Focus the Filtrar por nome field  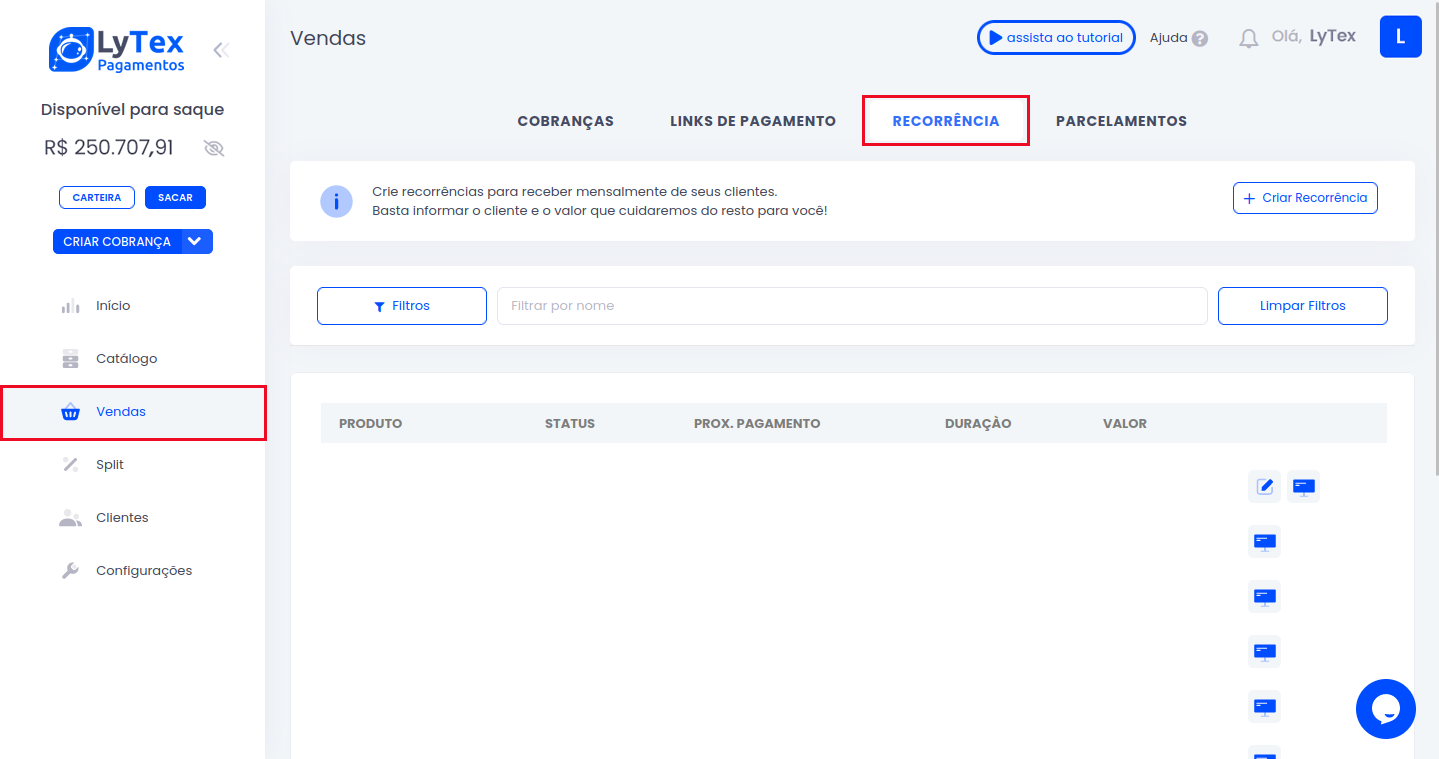(851, 306)
